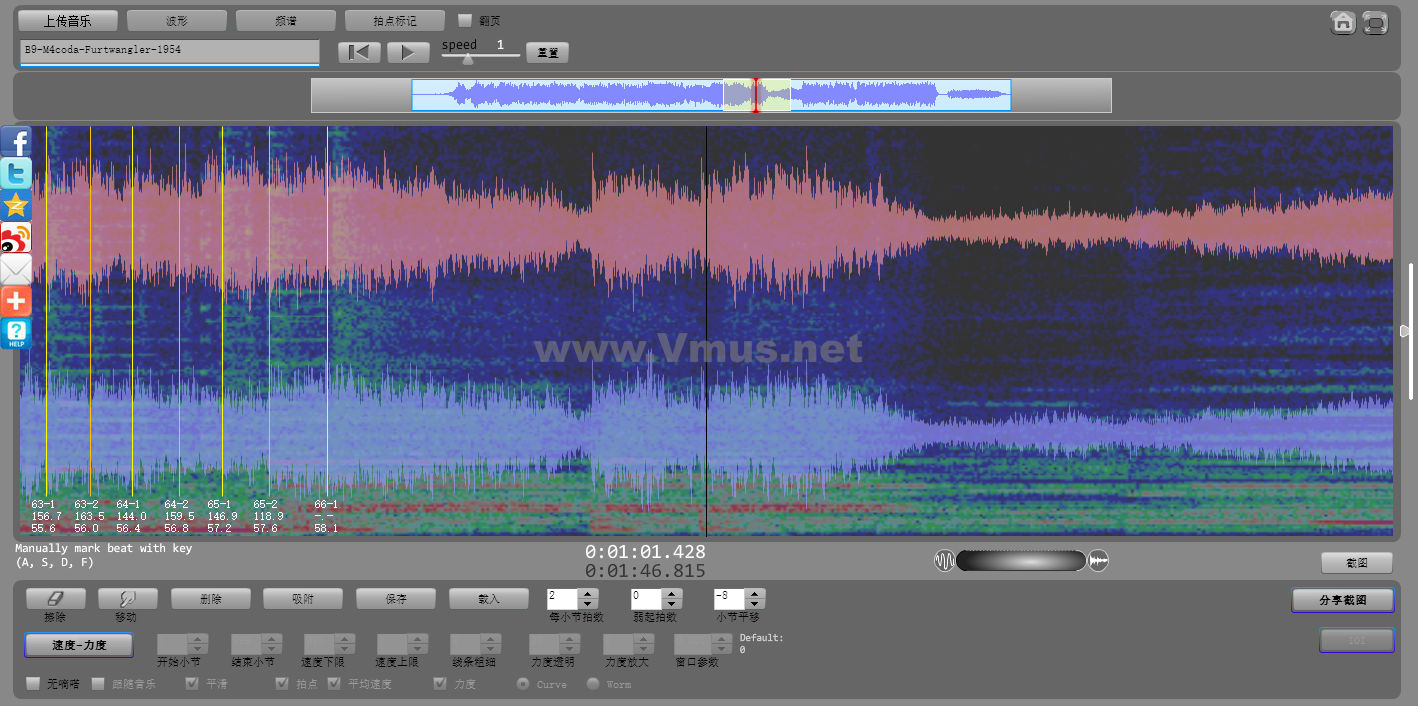Open the 拍点标记 beat marking view
The width and height of the screenshot is (1418, 706).
coord(395,20)
